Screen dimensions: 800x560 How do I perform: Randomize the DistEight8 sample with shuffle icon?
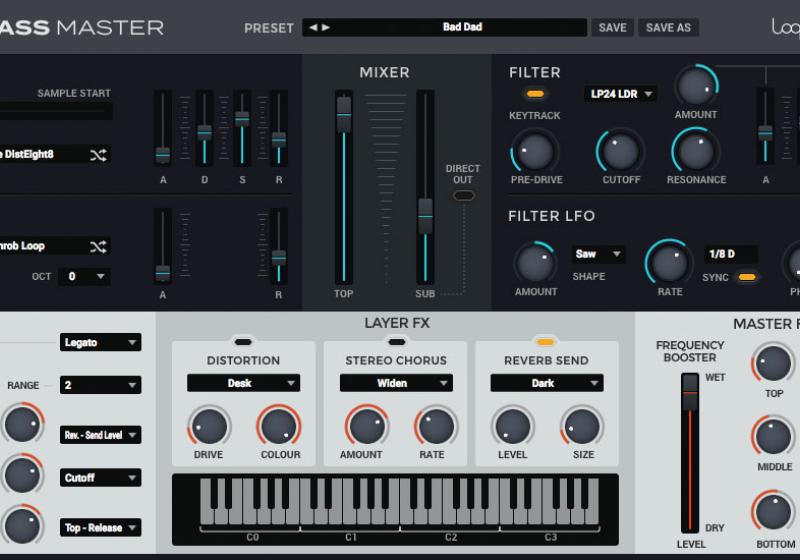pos(98,155)
